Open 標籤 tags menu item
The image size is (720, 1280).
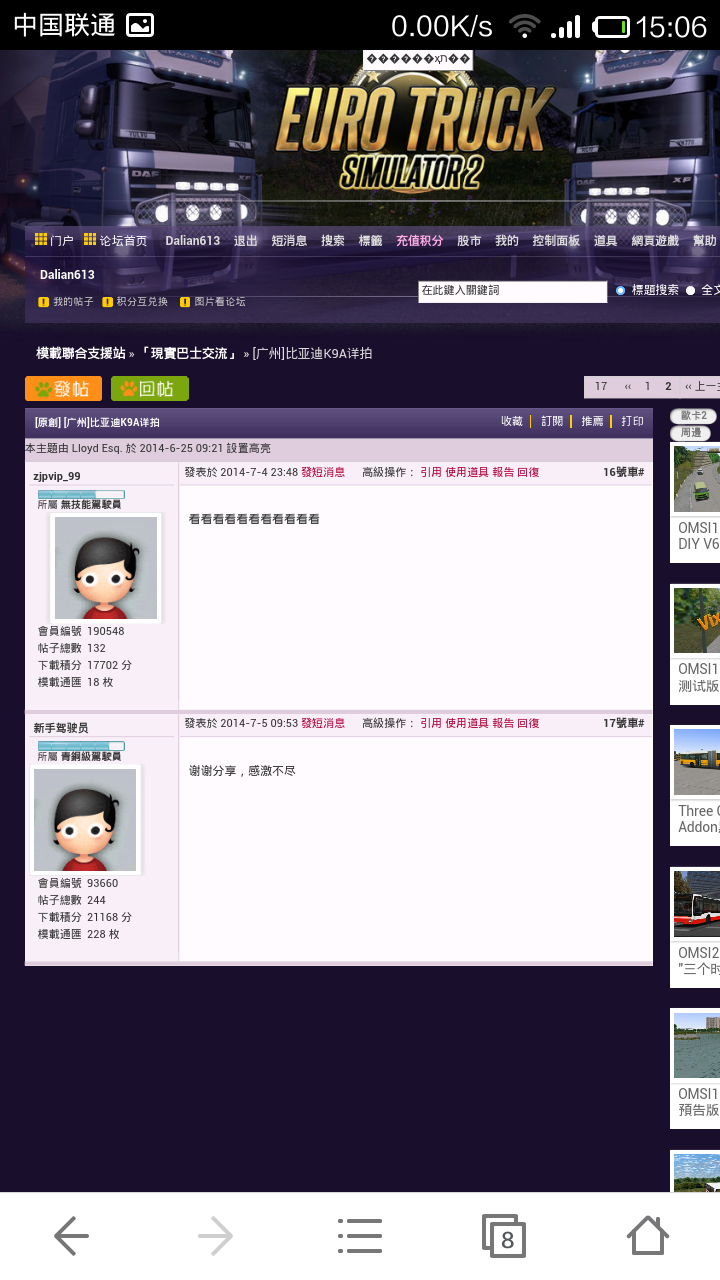[370, 240]
